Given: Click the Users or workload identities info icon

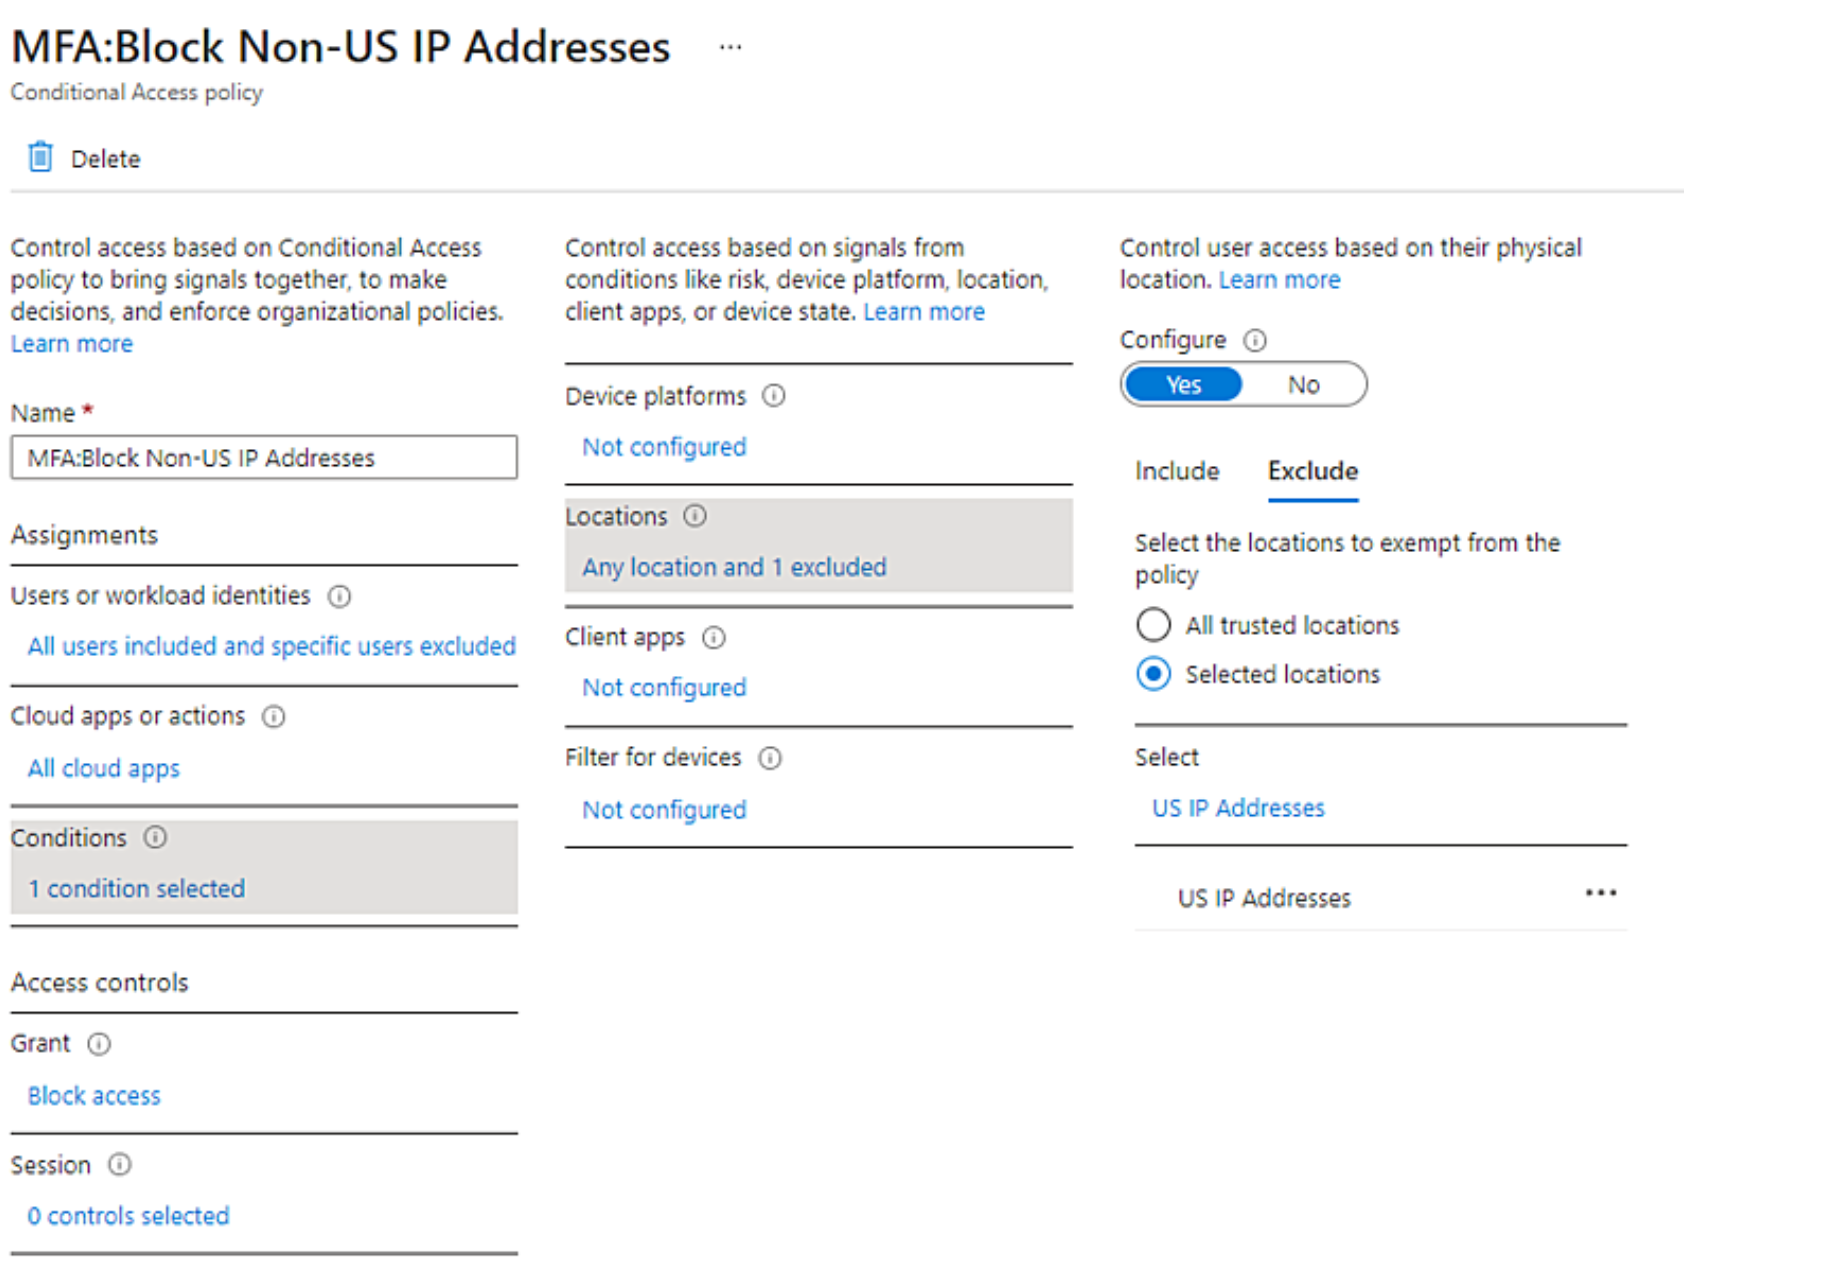Looking at the screenshot, I should coord(339,596).
